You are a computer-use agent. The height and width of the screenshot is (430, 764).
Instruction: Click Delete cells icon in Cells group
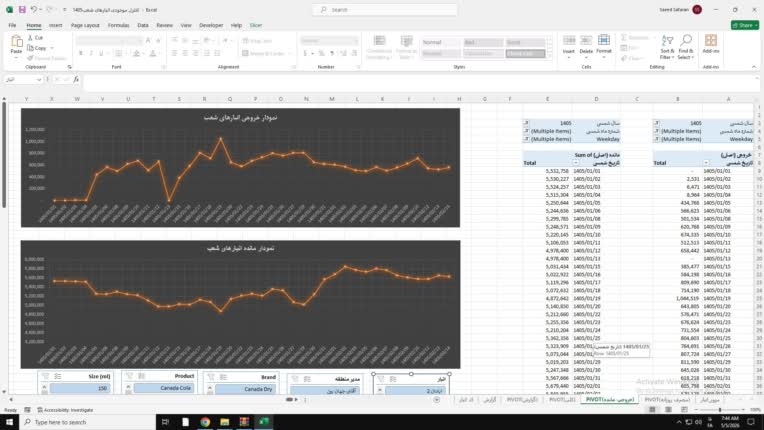(586, 40)
